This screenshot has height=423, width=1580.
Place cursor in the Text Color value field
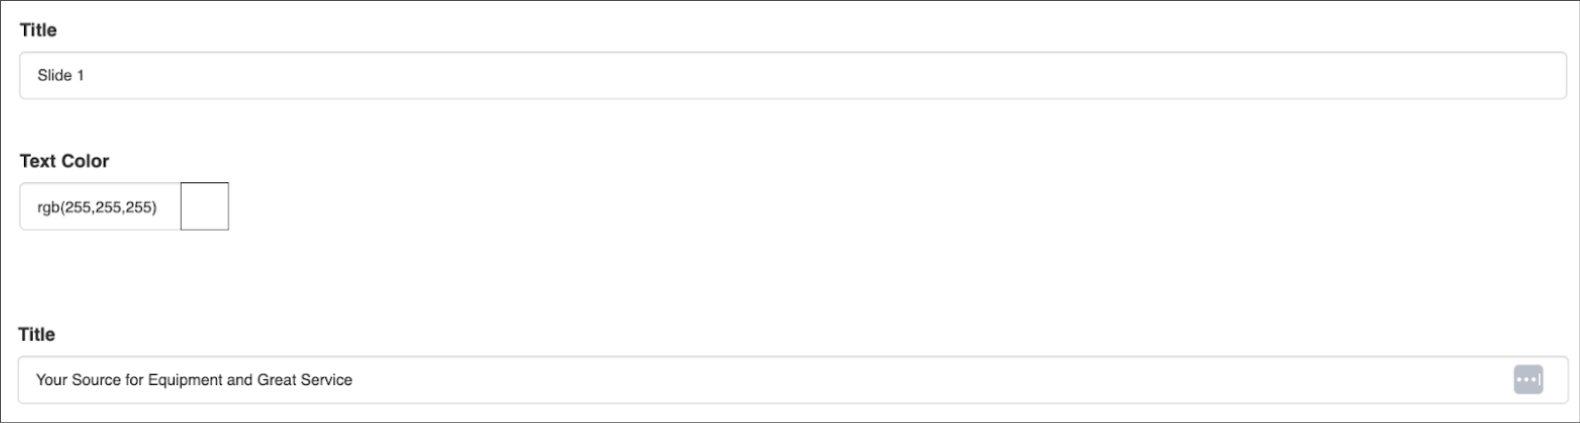pos(99,207)
